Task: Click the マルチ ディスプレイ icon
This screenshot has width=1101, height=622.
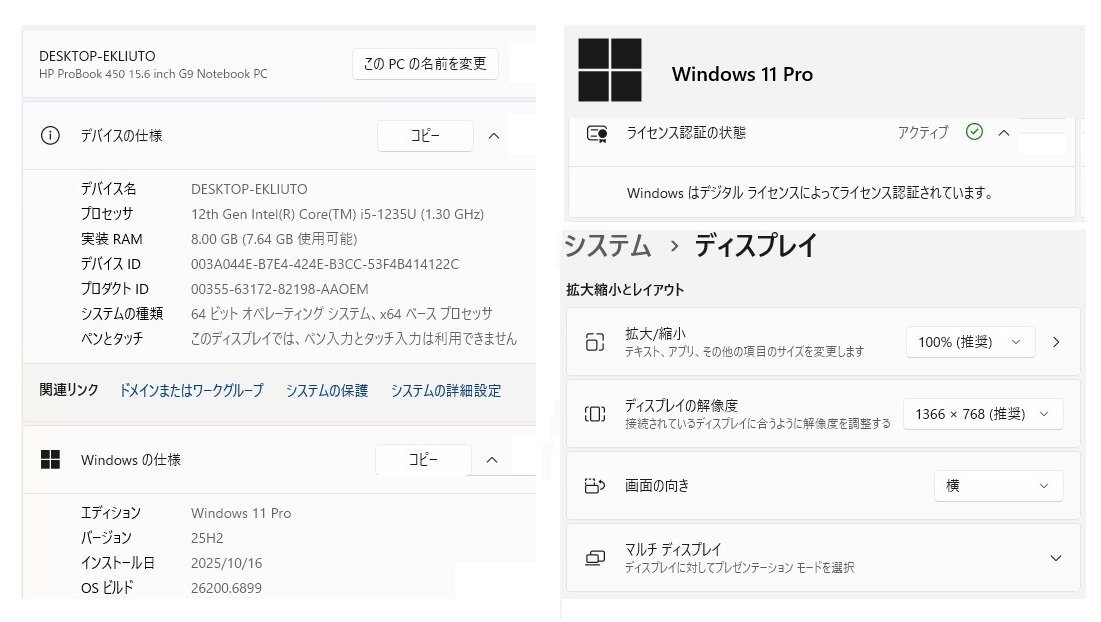Action: tap(595, 558)
